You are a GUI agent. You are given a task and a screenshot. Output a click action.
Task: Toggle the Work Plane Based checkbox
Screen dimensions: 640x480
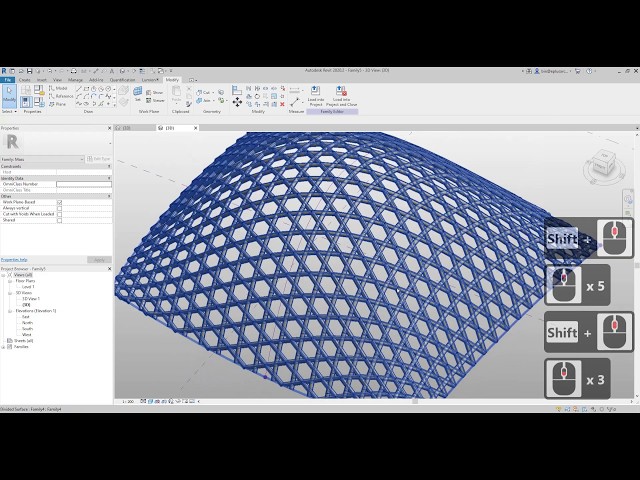(x=60, y=202)
